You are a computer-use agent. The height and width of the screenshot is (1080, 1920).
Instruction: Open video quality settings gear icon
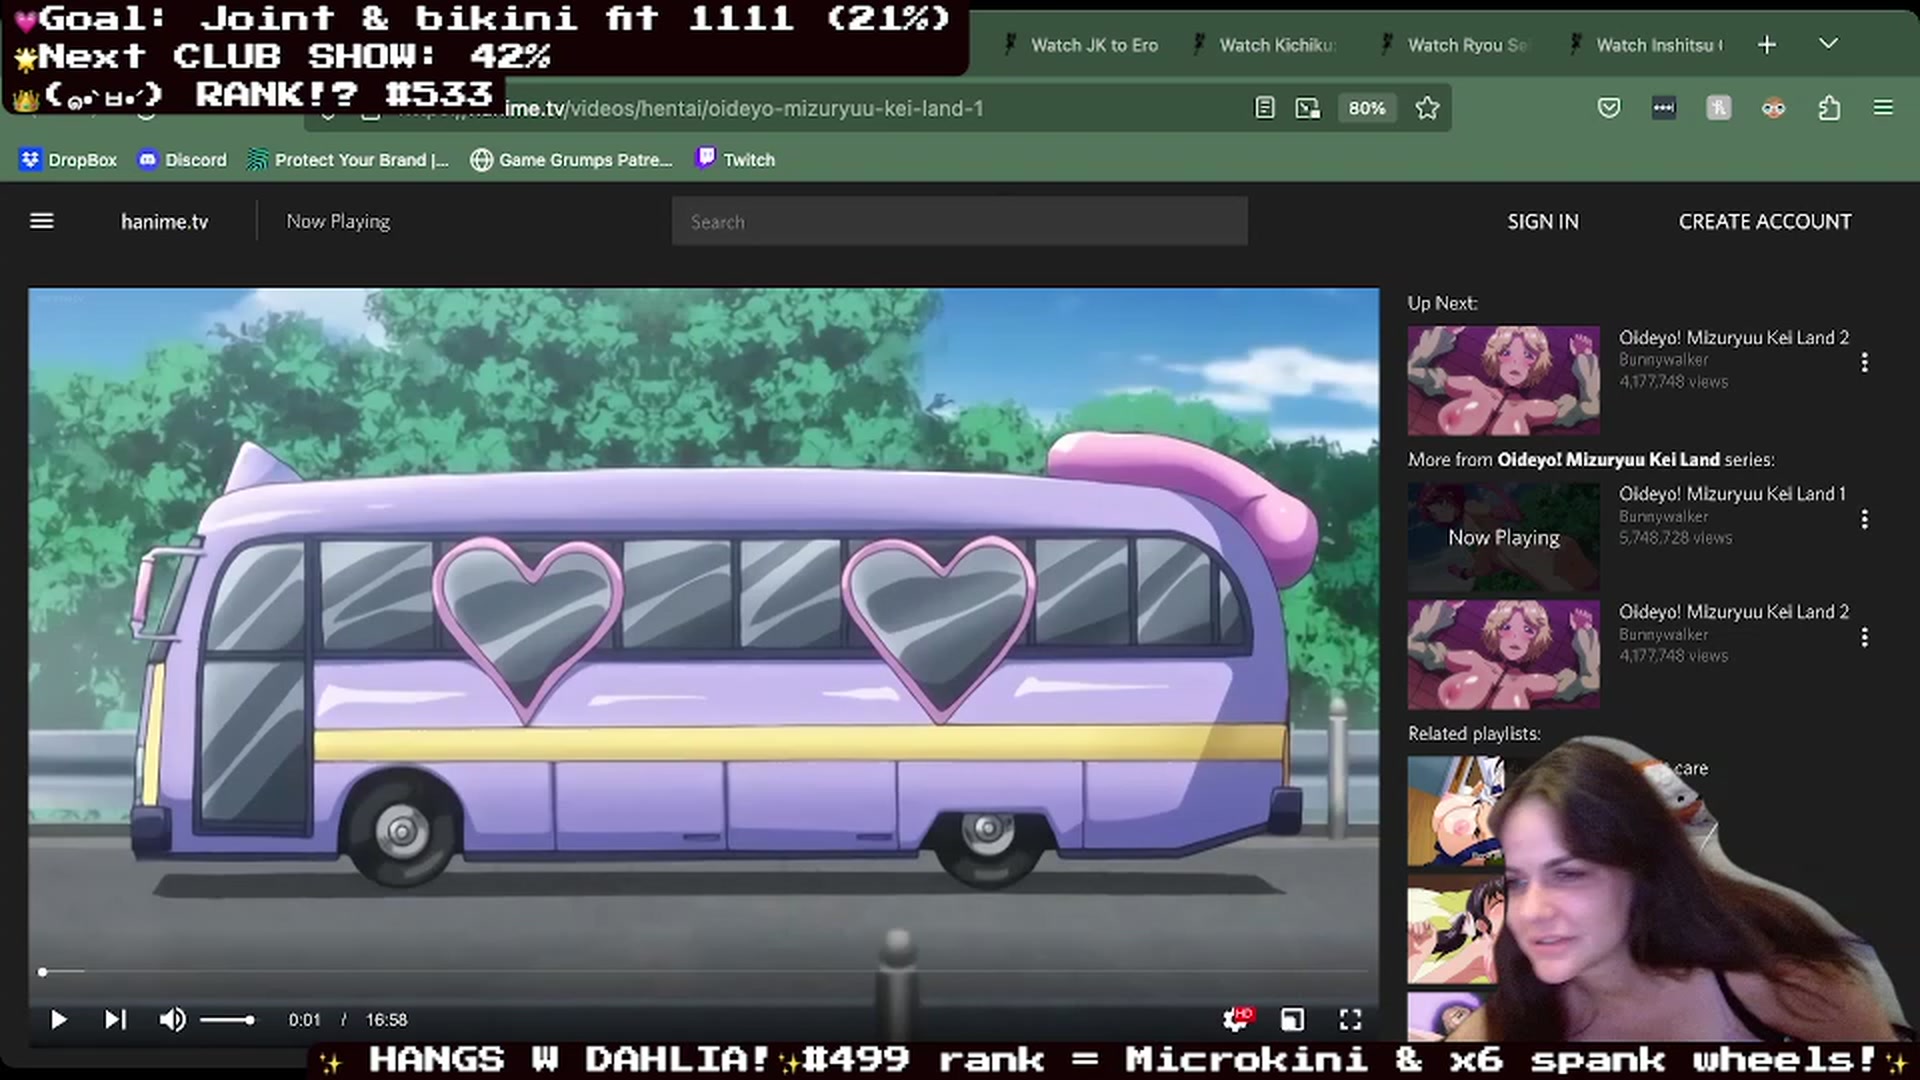coord(1236,1019)
